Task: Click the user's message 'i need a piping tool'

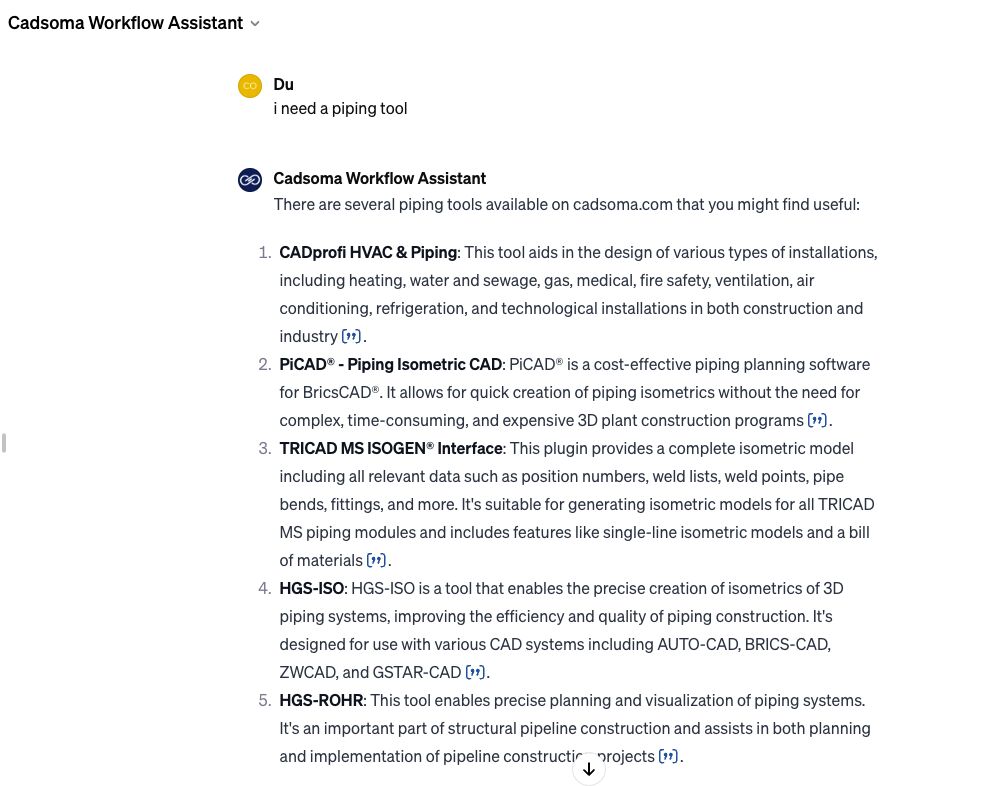Action: 340,108
